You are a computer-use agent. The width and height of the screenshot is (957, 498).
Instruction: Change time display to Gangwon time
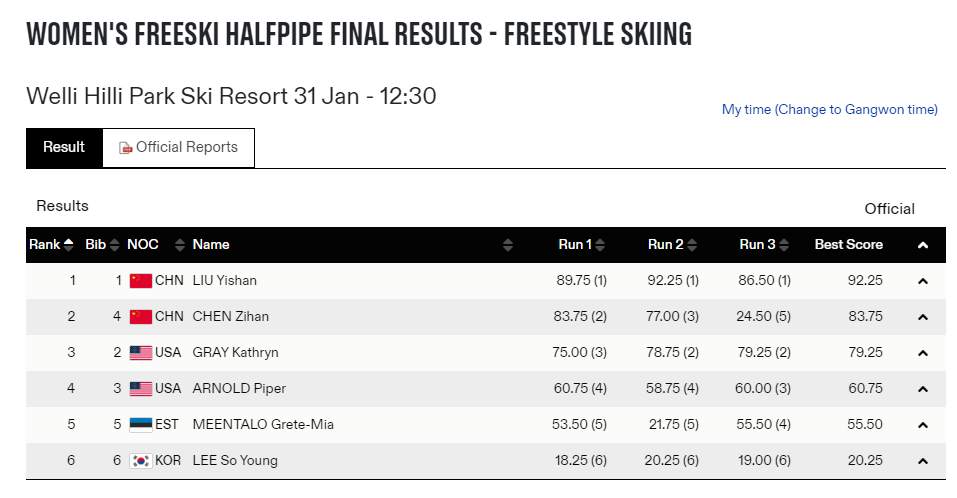point(830,110)
